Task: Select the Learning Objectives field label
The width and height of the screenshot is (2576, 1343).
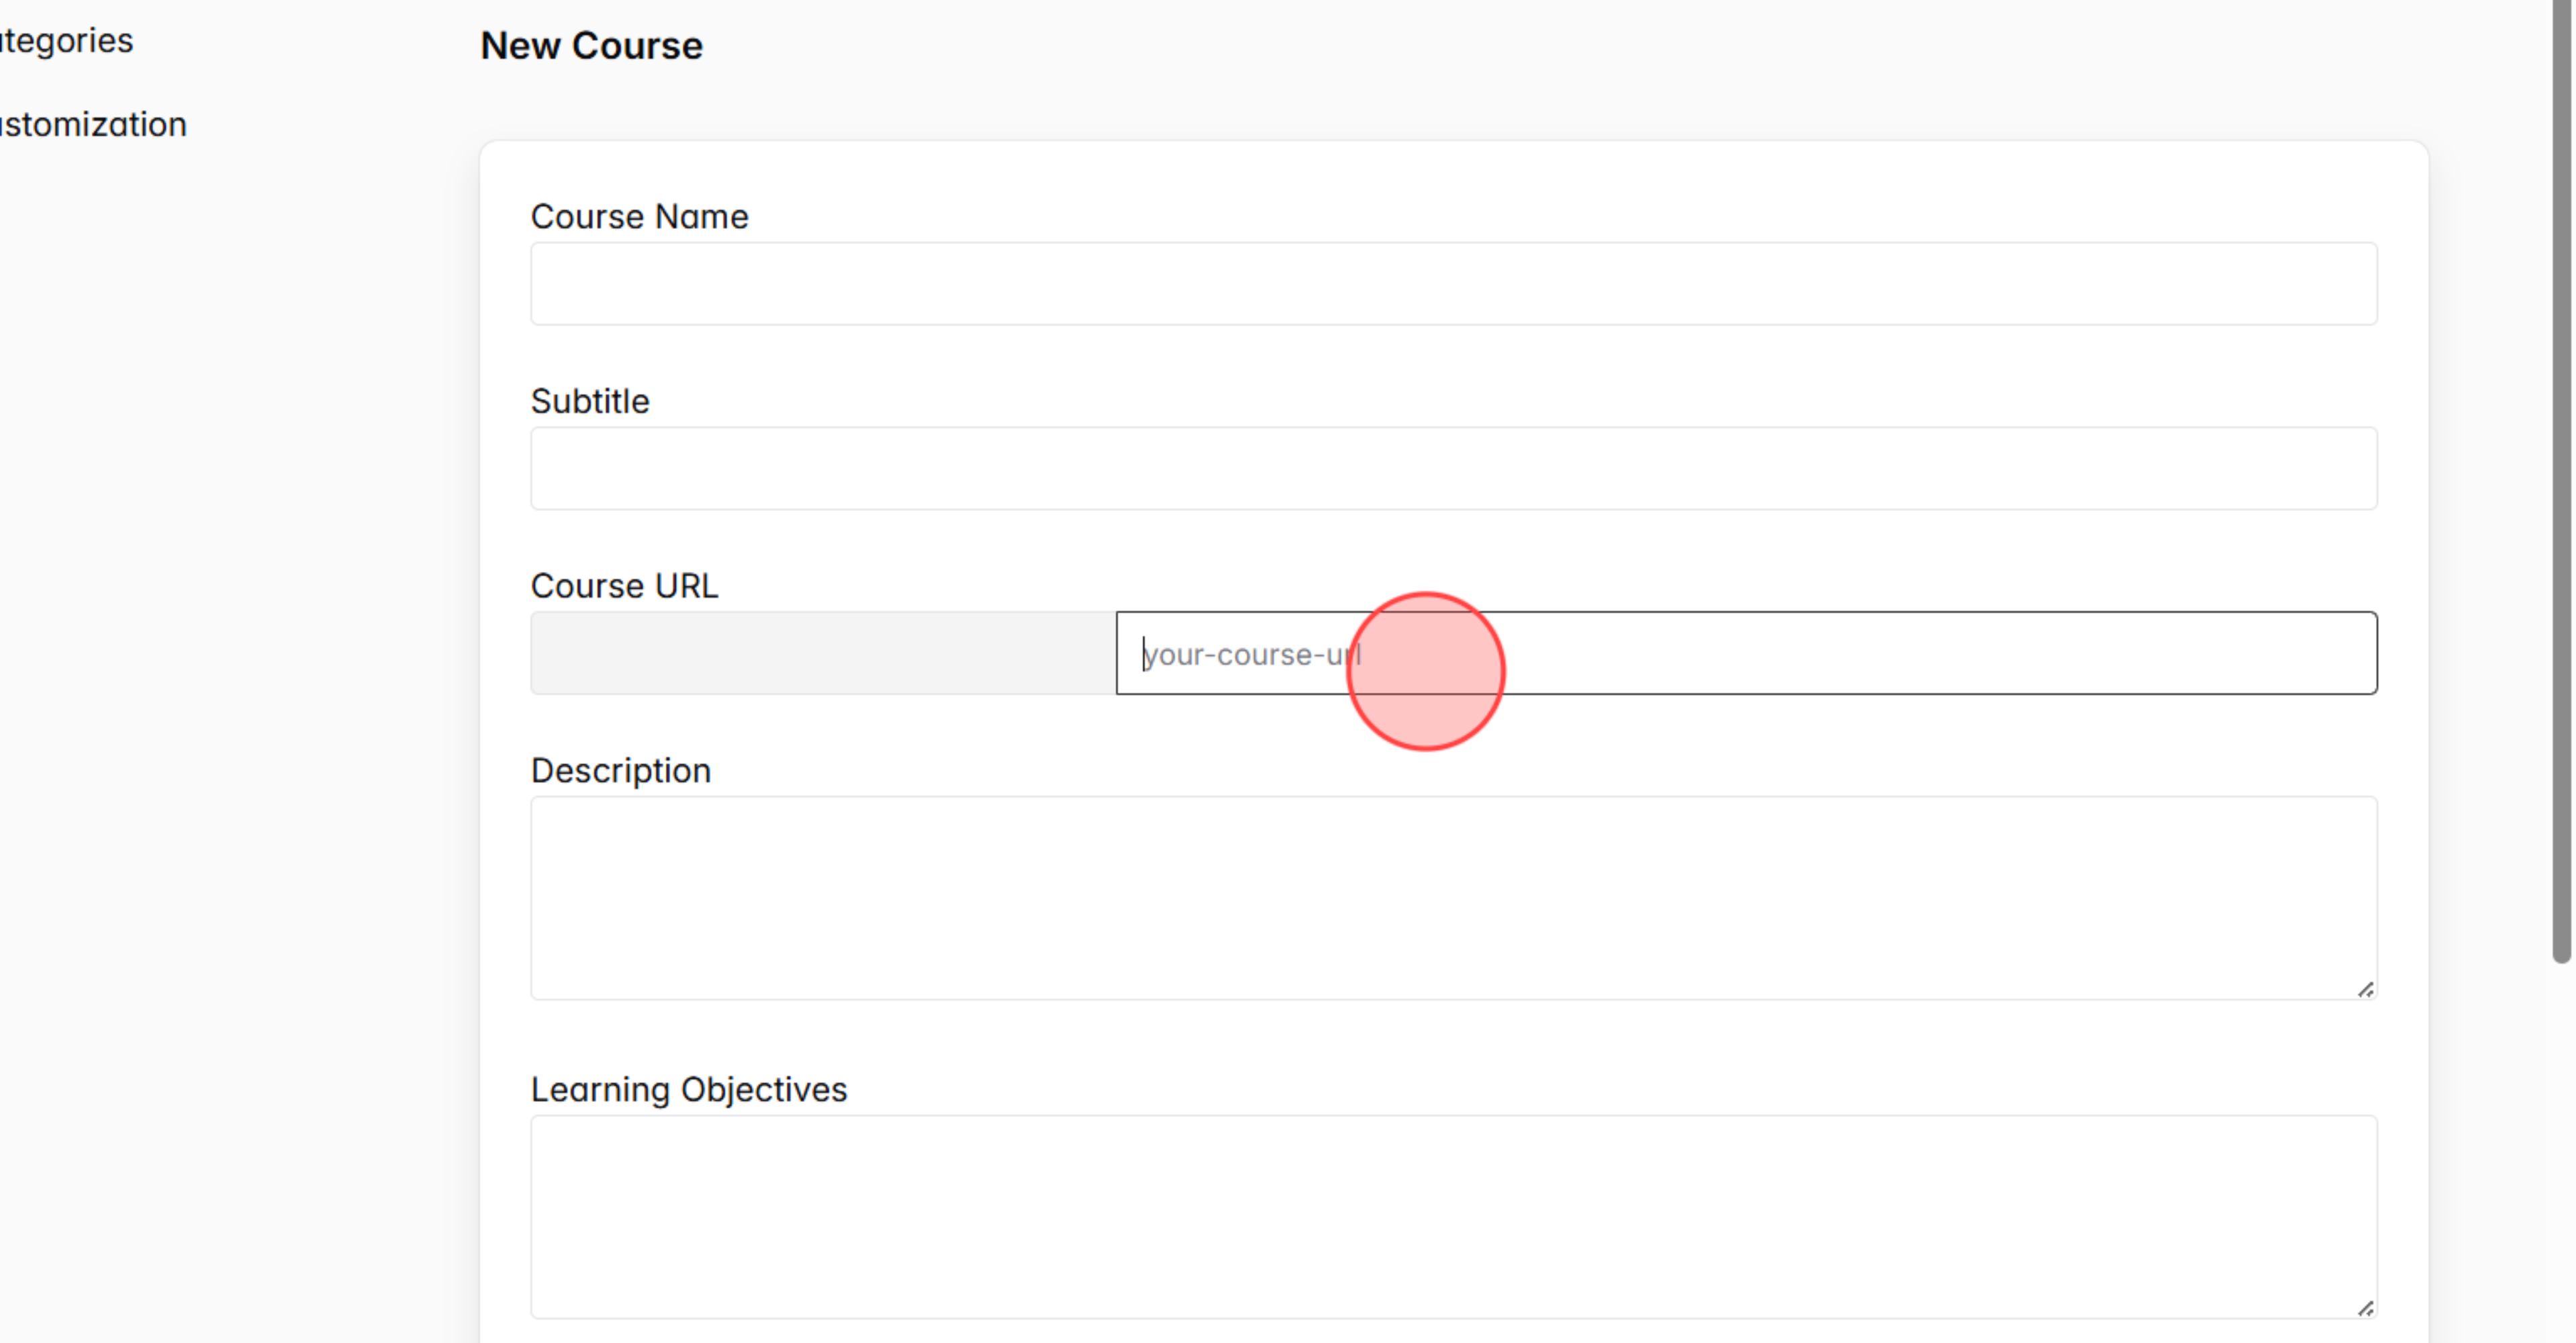Action: [689, 1089]
